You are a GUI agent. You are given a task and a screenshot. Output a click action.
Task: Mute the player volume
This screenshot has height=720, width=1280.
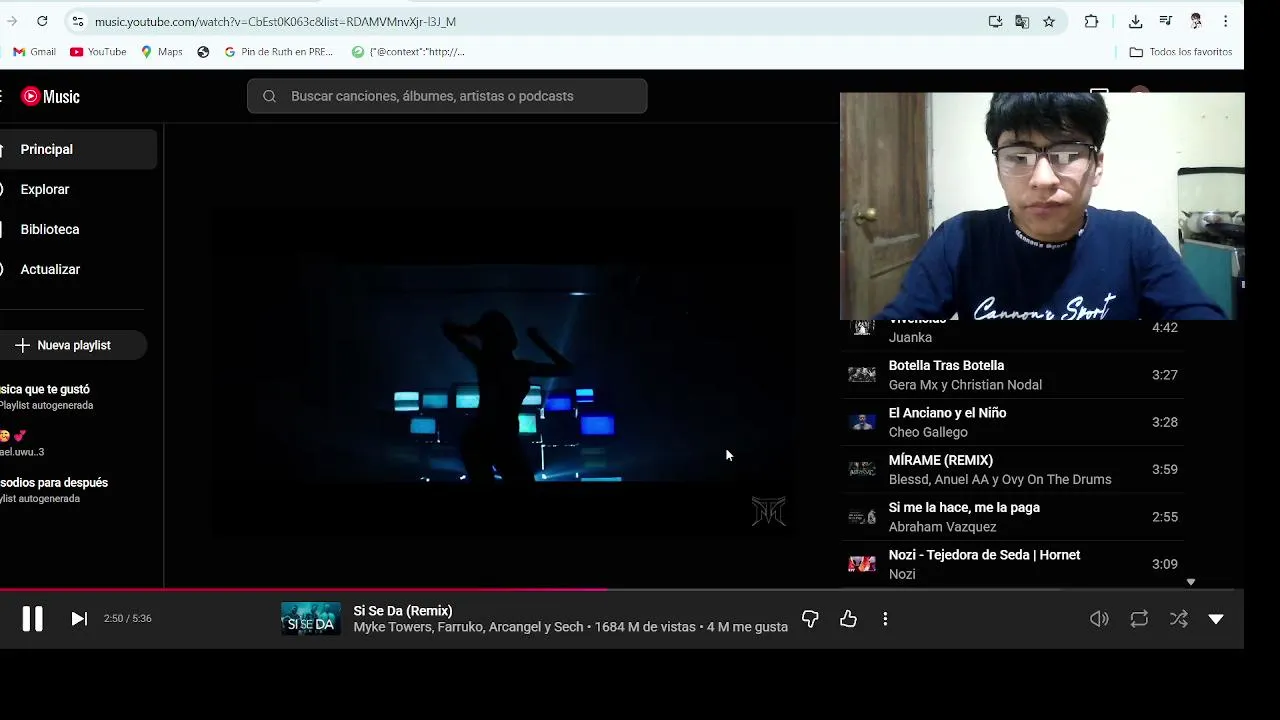(x=1099, y=619)
